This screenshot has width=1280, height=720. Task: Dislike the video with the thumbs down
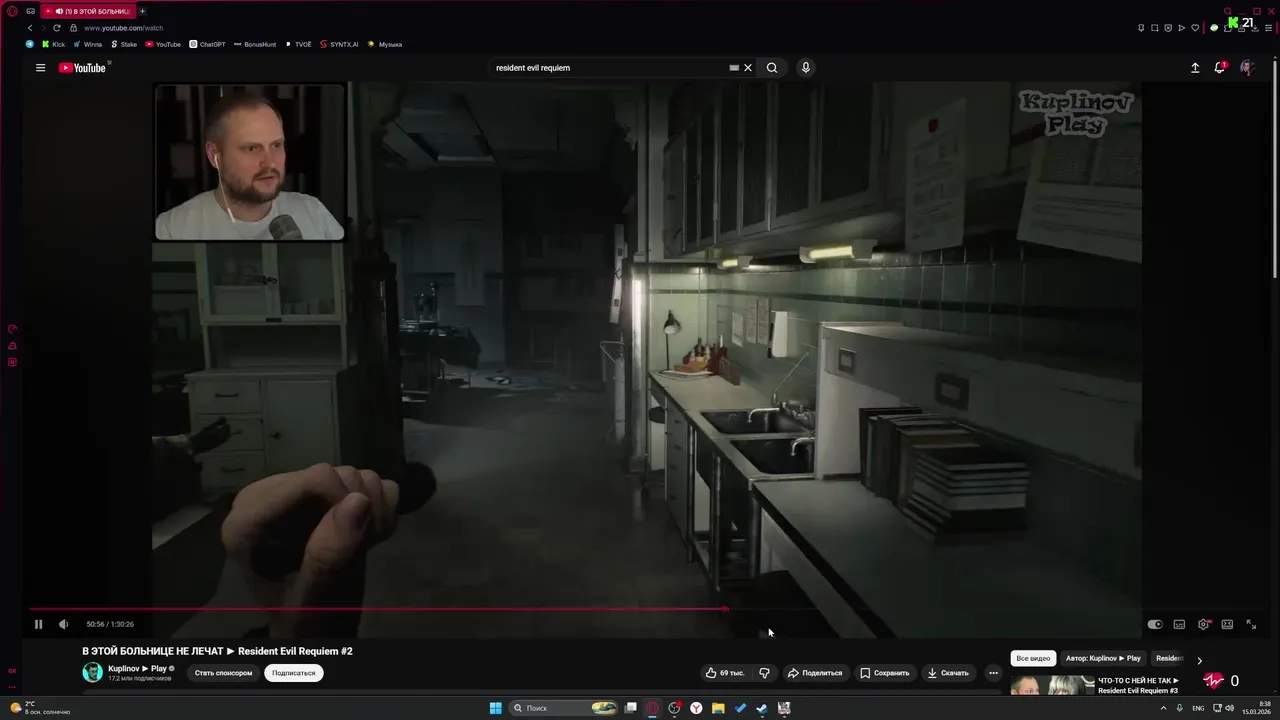(764, 673)
